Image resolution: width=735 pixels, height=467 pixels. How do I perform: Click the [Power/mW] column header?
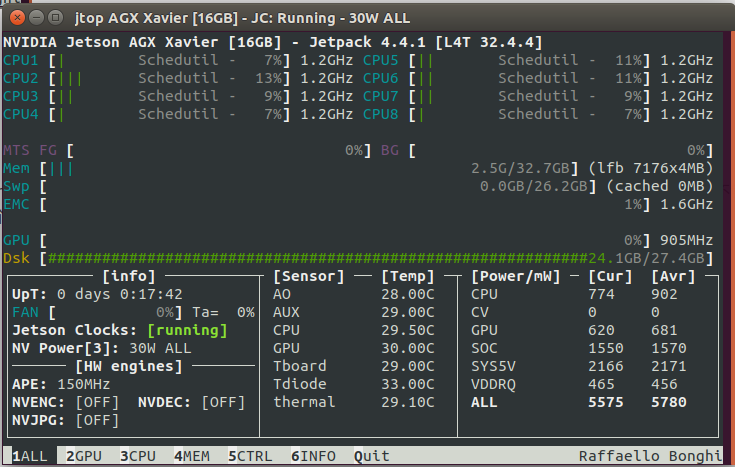[x=516, y=276]
